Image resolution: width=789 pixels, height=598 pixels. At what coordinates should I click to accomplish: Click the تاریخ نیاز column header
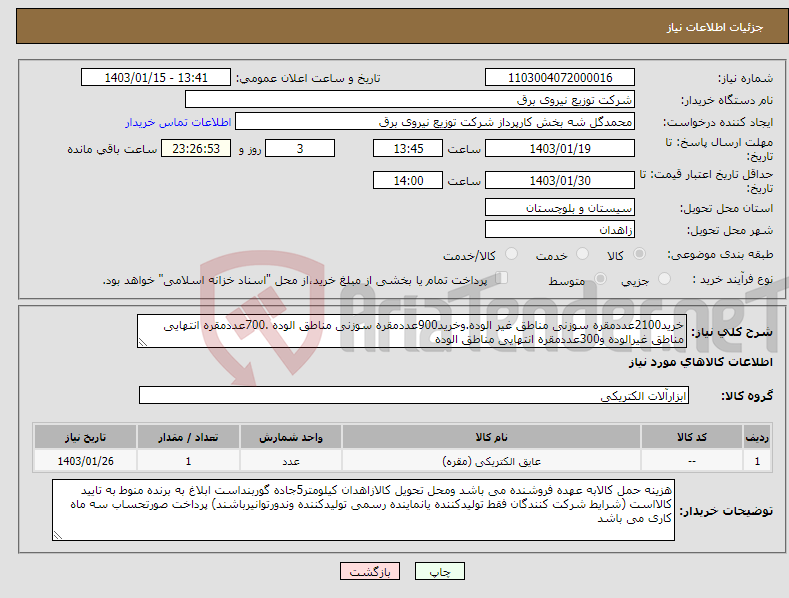pyautogui.click(x=85, y=437)
